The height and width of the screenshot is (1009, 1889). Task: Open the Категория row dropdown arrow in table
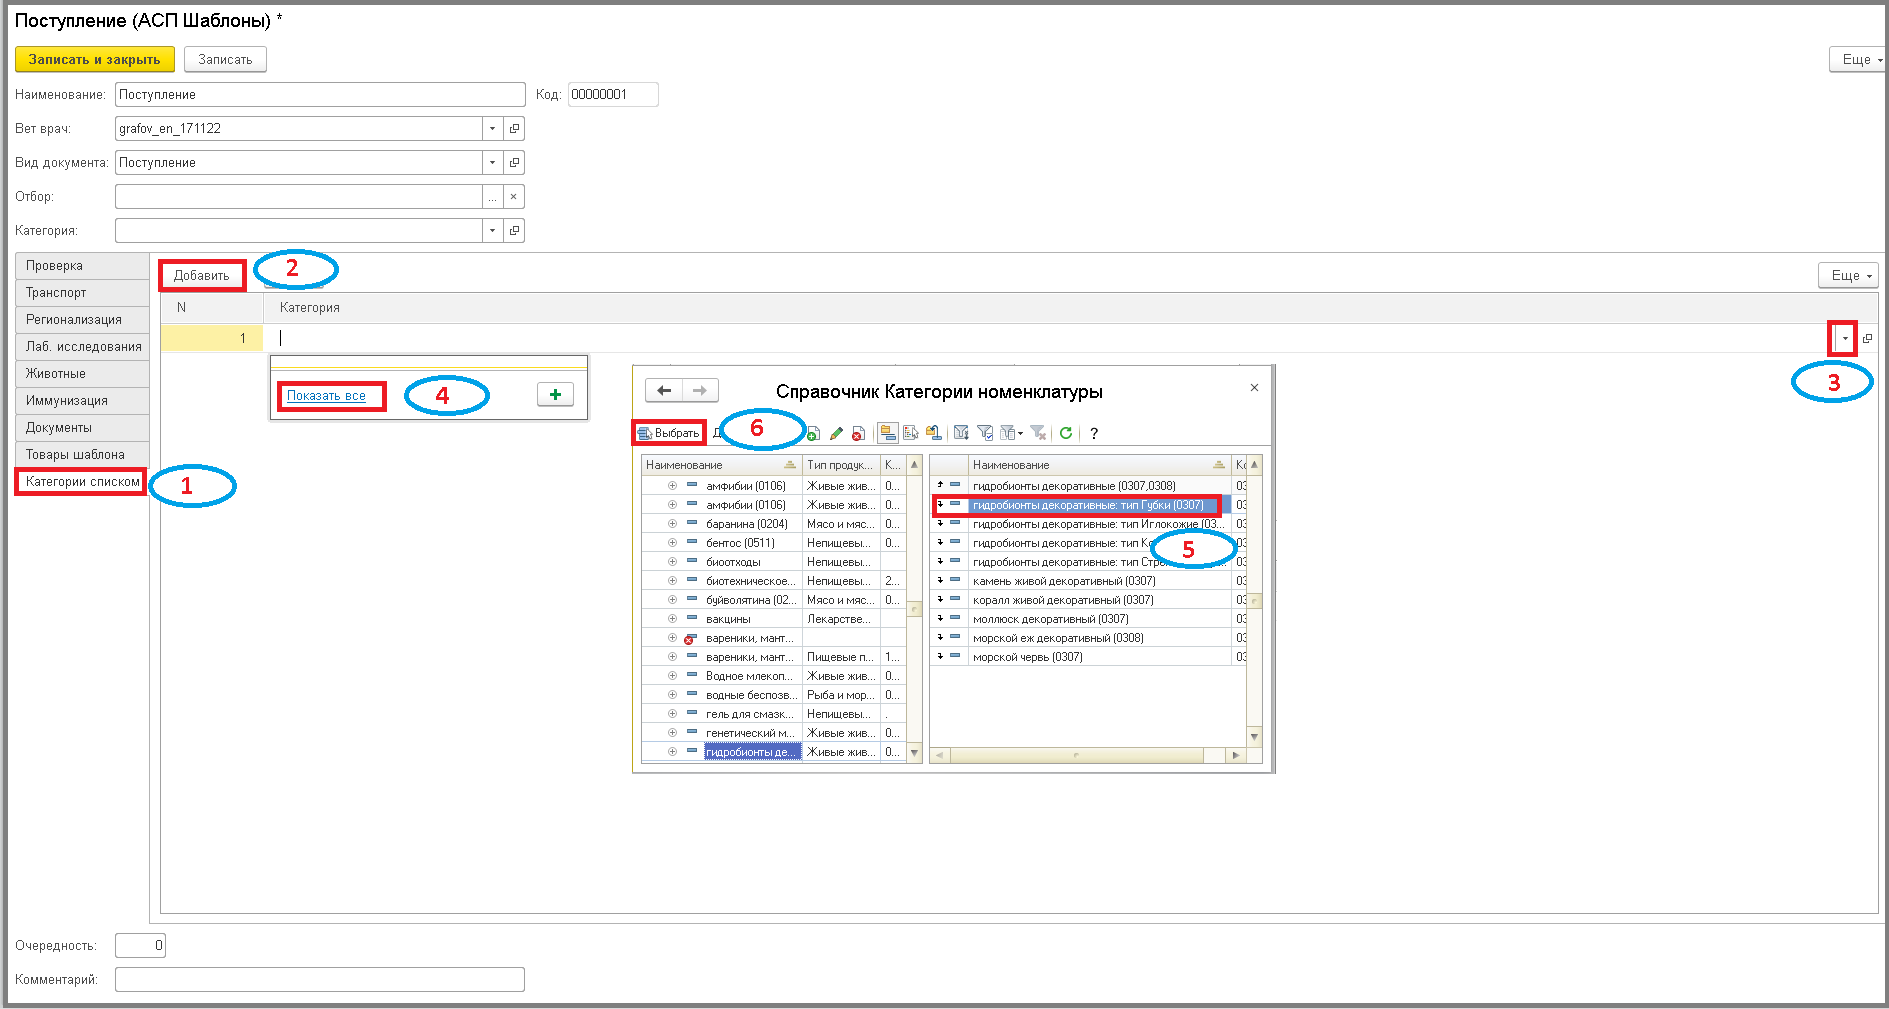pyautogui.click(x=1845, y=338)
